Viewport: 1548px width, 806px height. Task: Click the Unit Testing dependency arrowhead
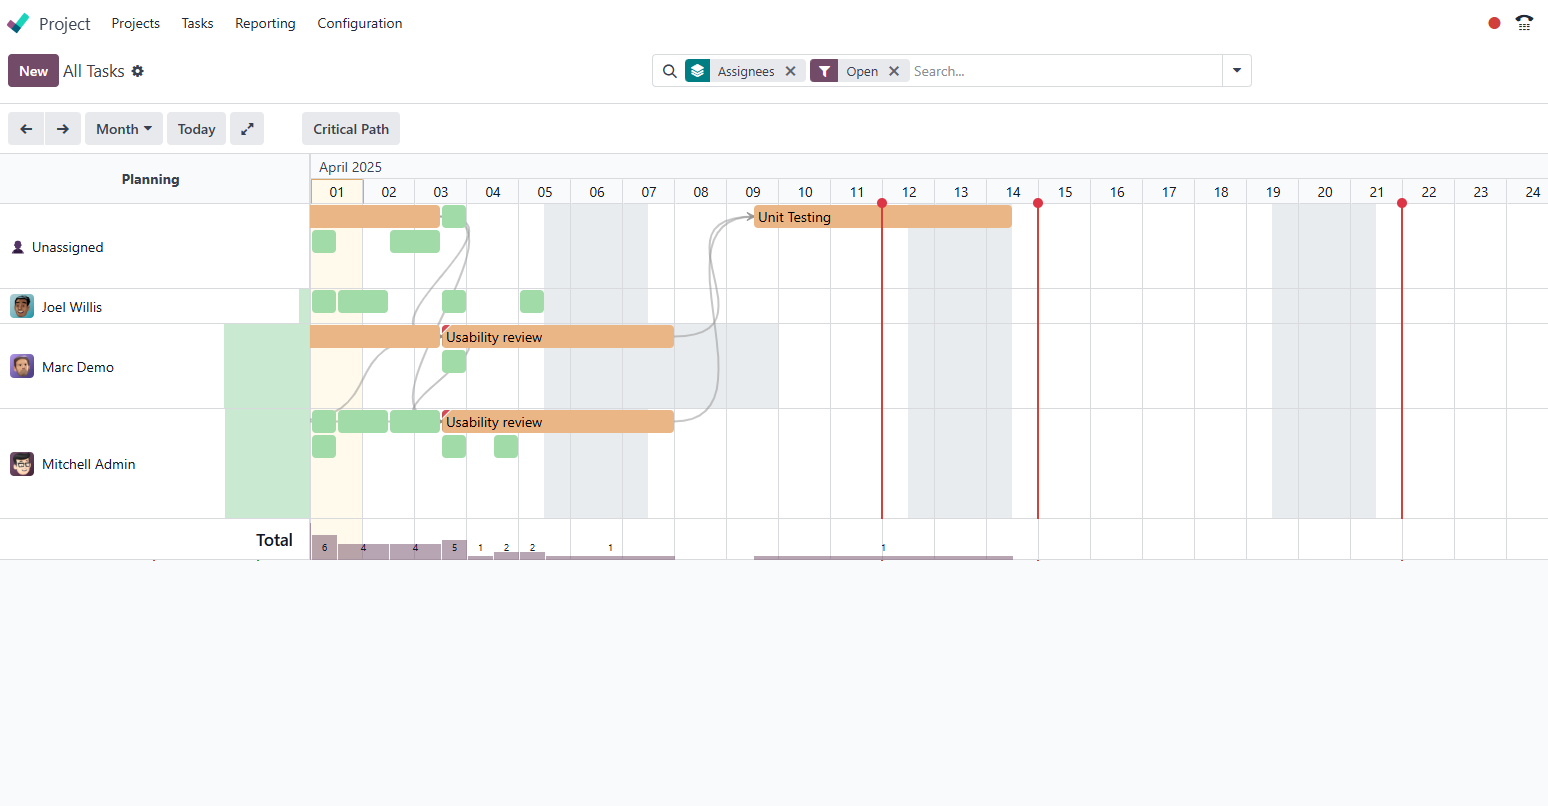click(x=750, y=216)
